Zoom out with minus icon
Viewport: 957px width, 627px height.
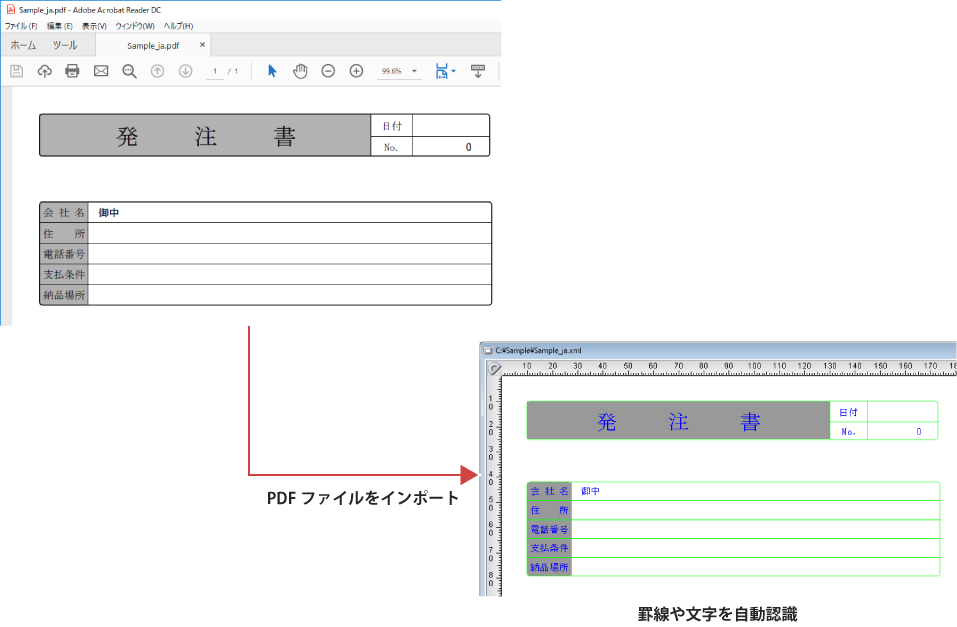coord(328,71)
